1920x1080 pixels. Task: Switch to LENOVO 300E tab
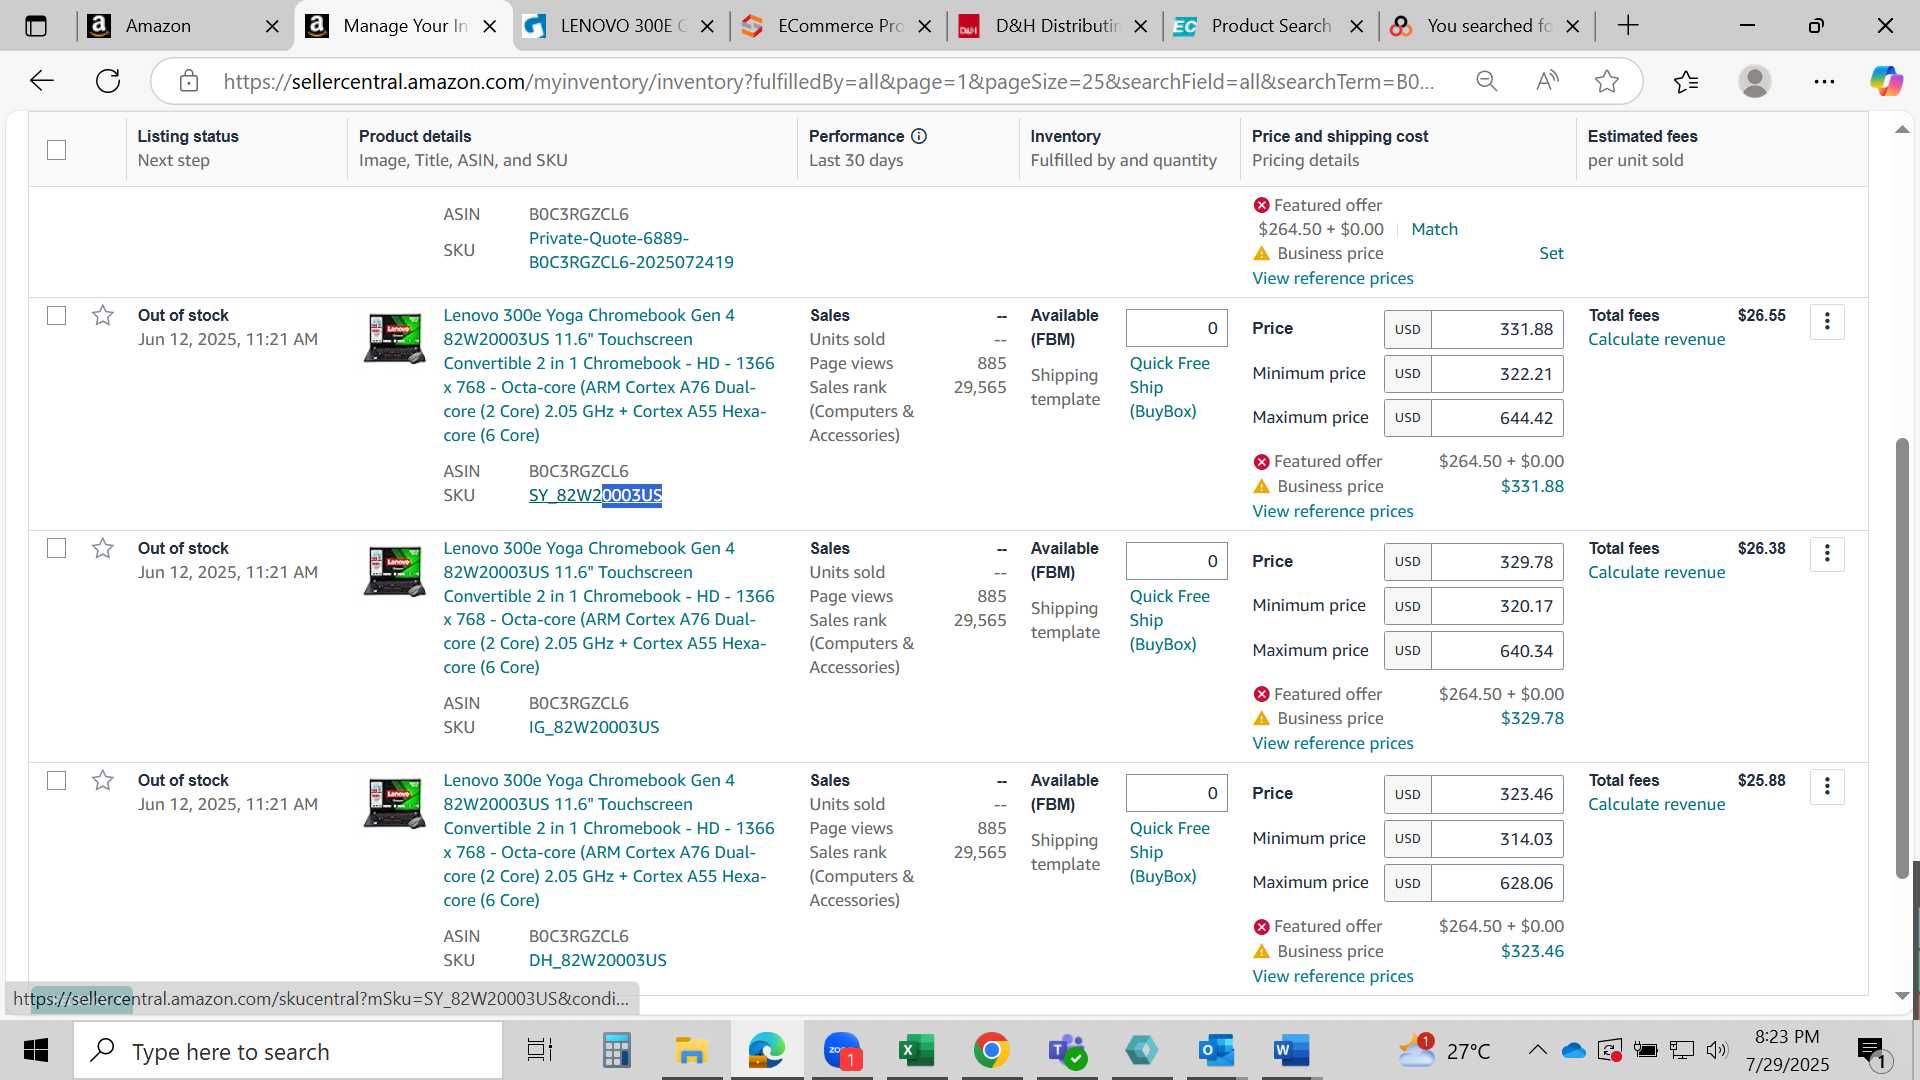click(622, 26)
